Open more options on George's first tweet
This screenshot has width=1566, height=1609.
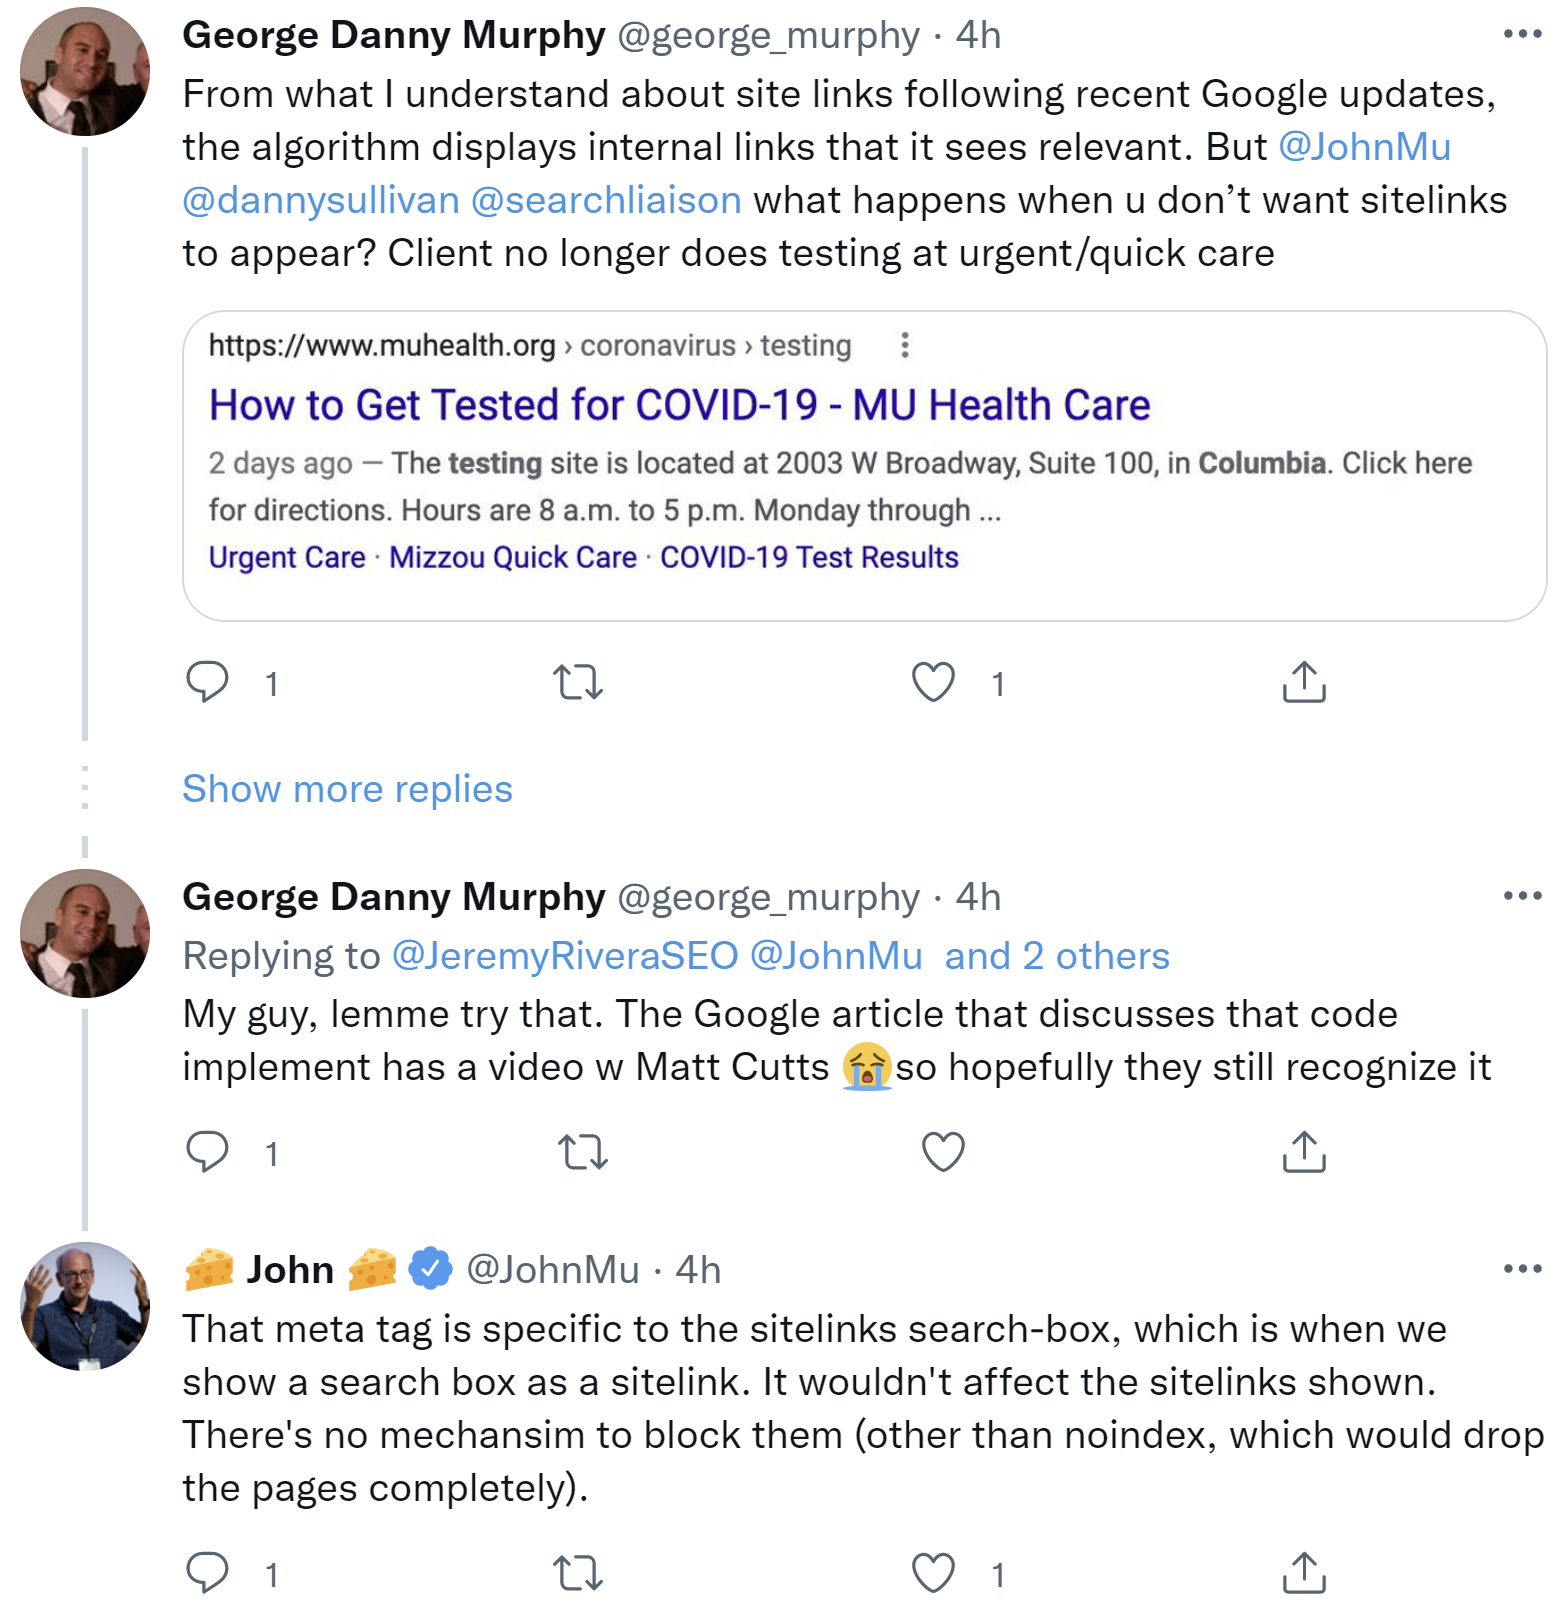1521,33
